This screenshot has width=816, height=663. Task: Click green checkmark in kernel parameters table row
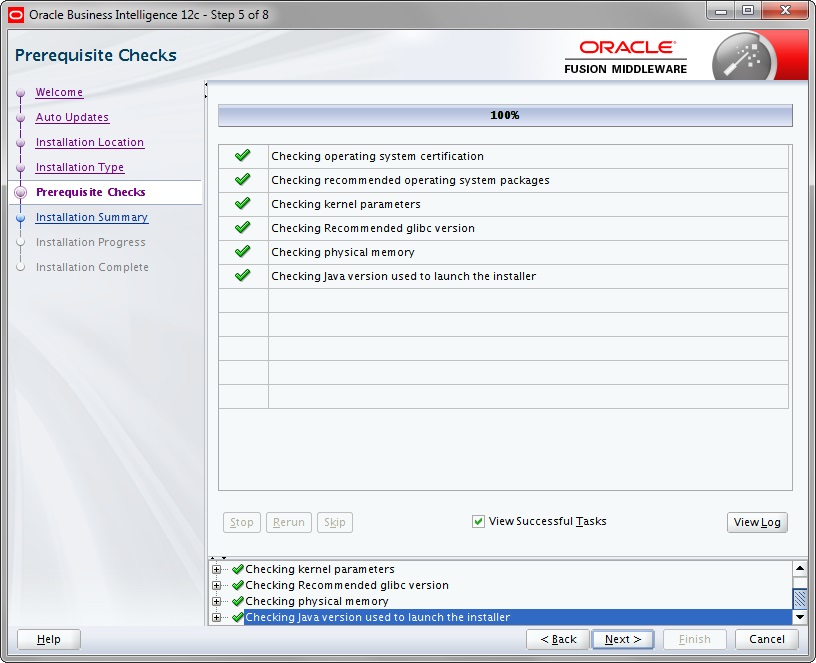243,203
